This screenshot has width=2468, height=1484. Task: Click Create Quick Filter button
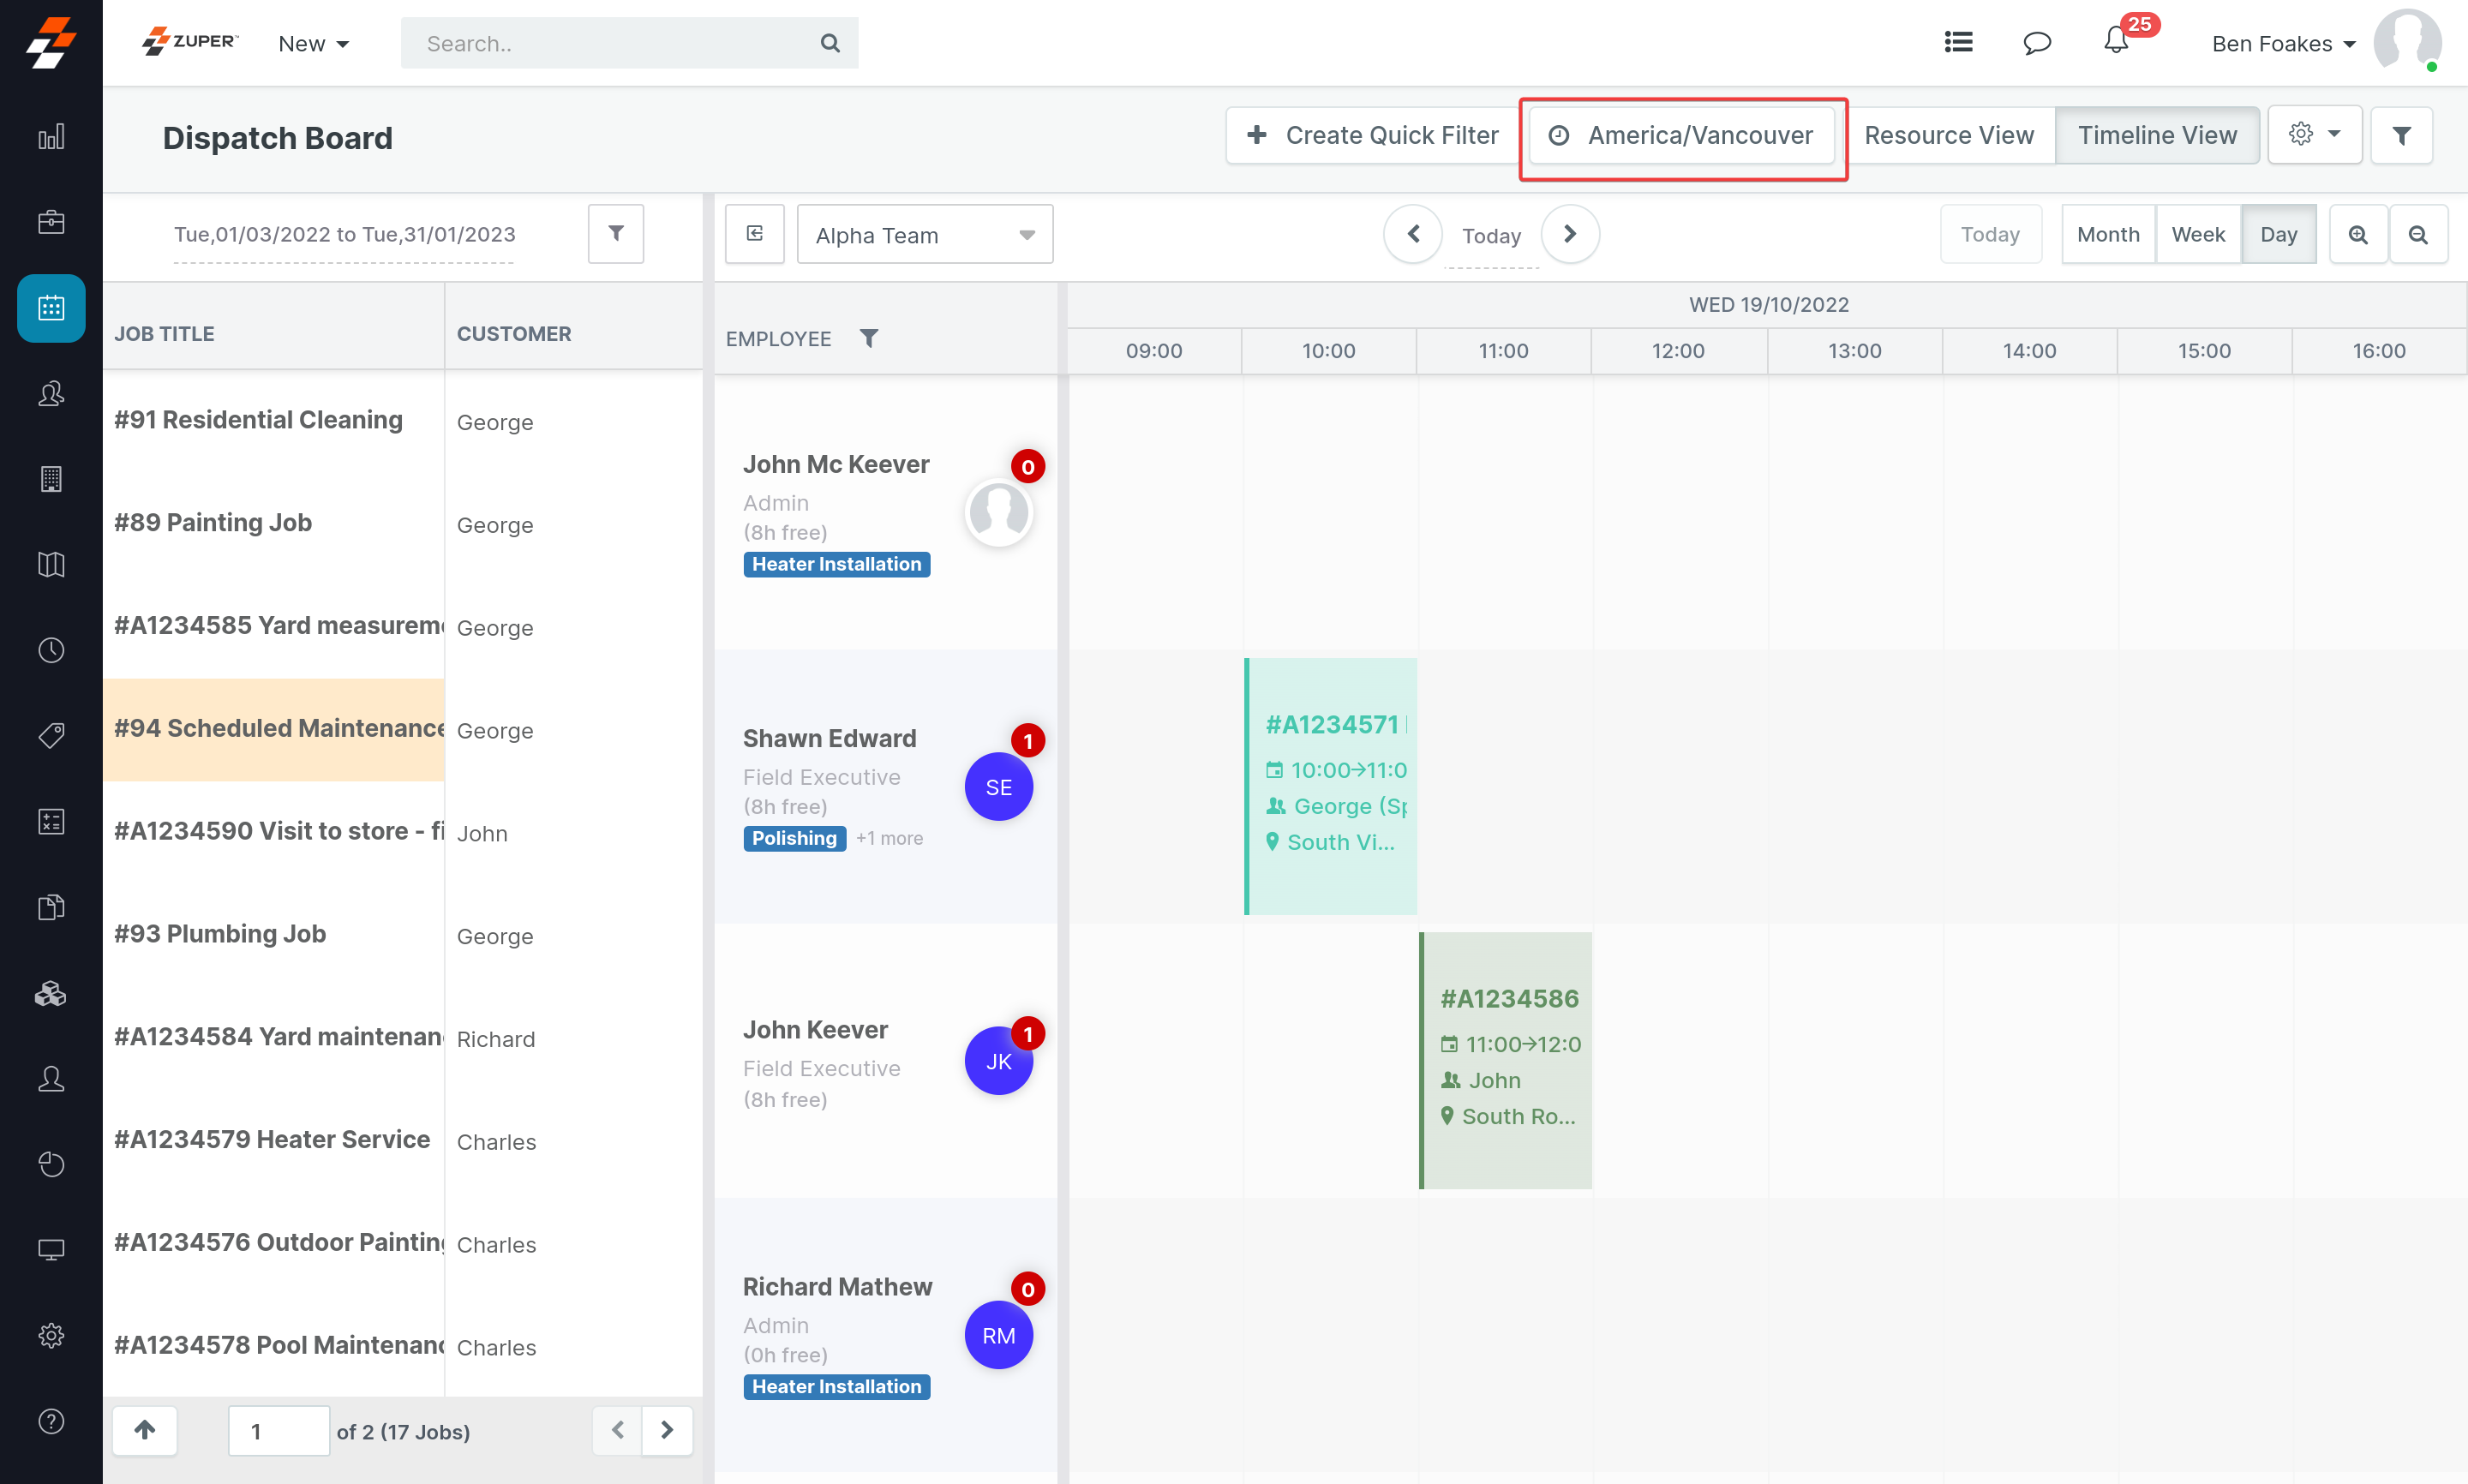pos(1373,135)
